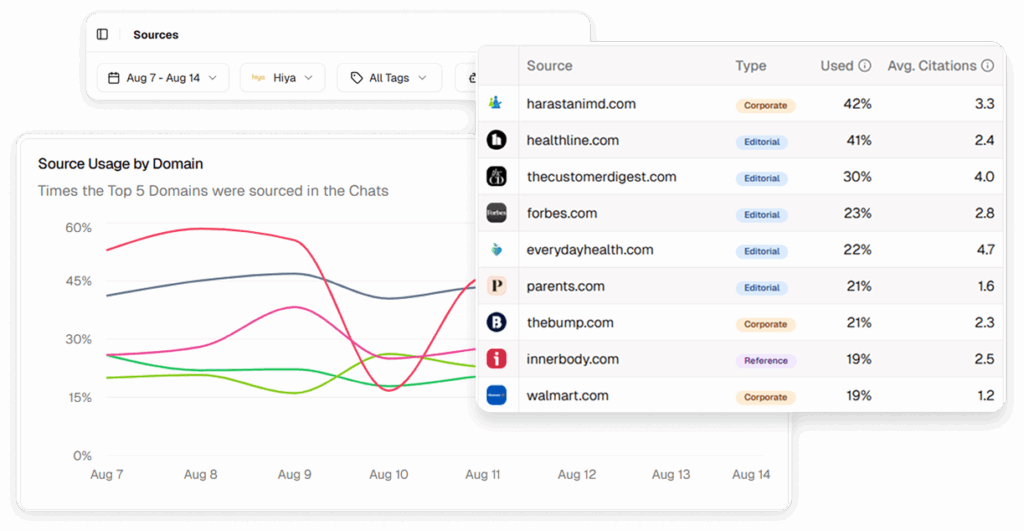Open the Hiya brand dropdown
The image size is (1024, 531).
(x=282, y=78)
